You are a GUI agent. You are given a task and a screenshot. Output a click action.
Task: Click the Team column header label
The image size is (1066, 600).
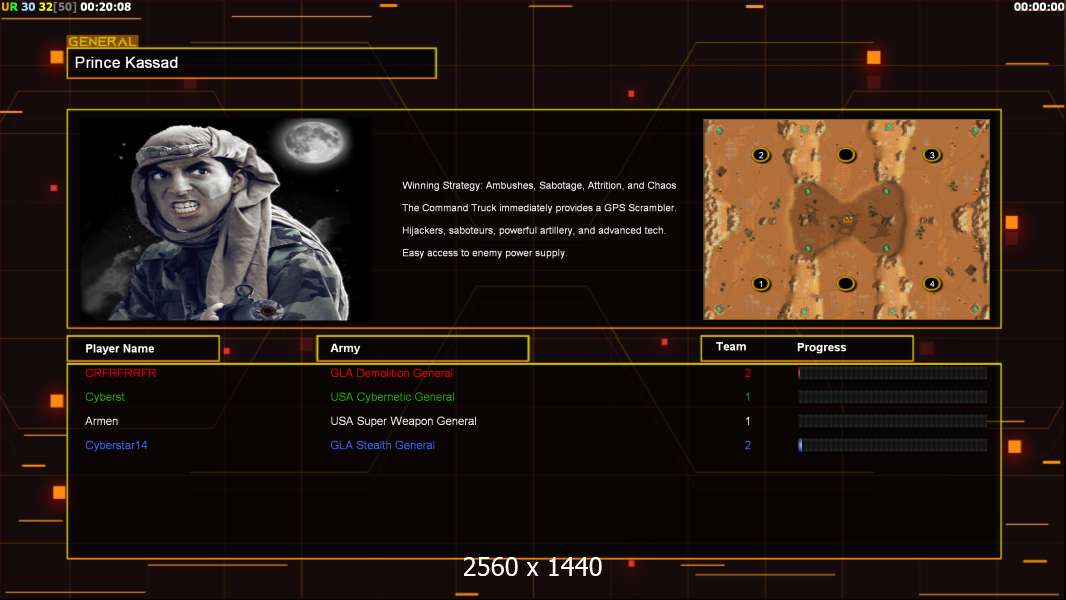coord(731,347)
